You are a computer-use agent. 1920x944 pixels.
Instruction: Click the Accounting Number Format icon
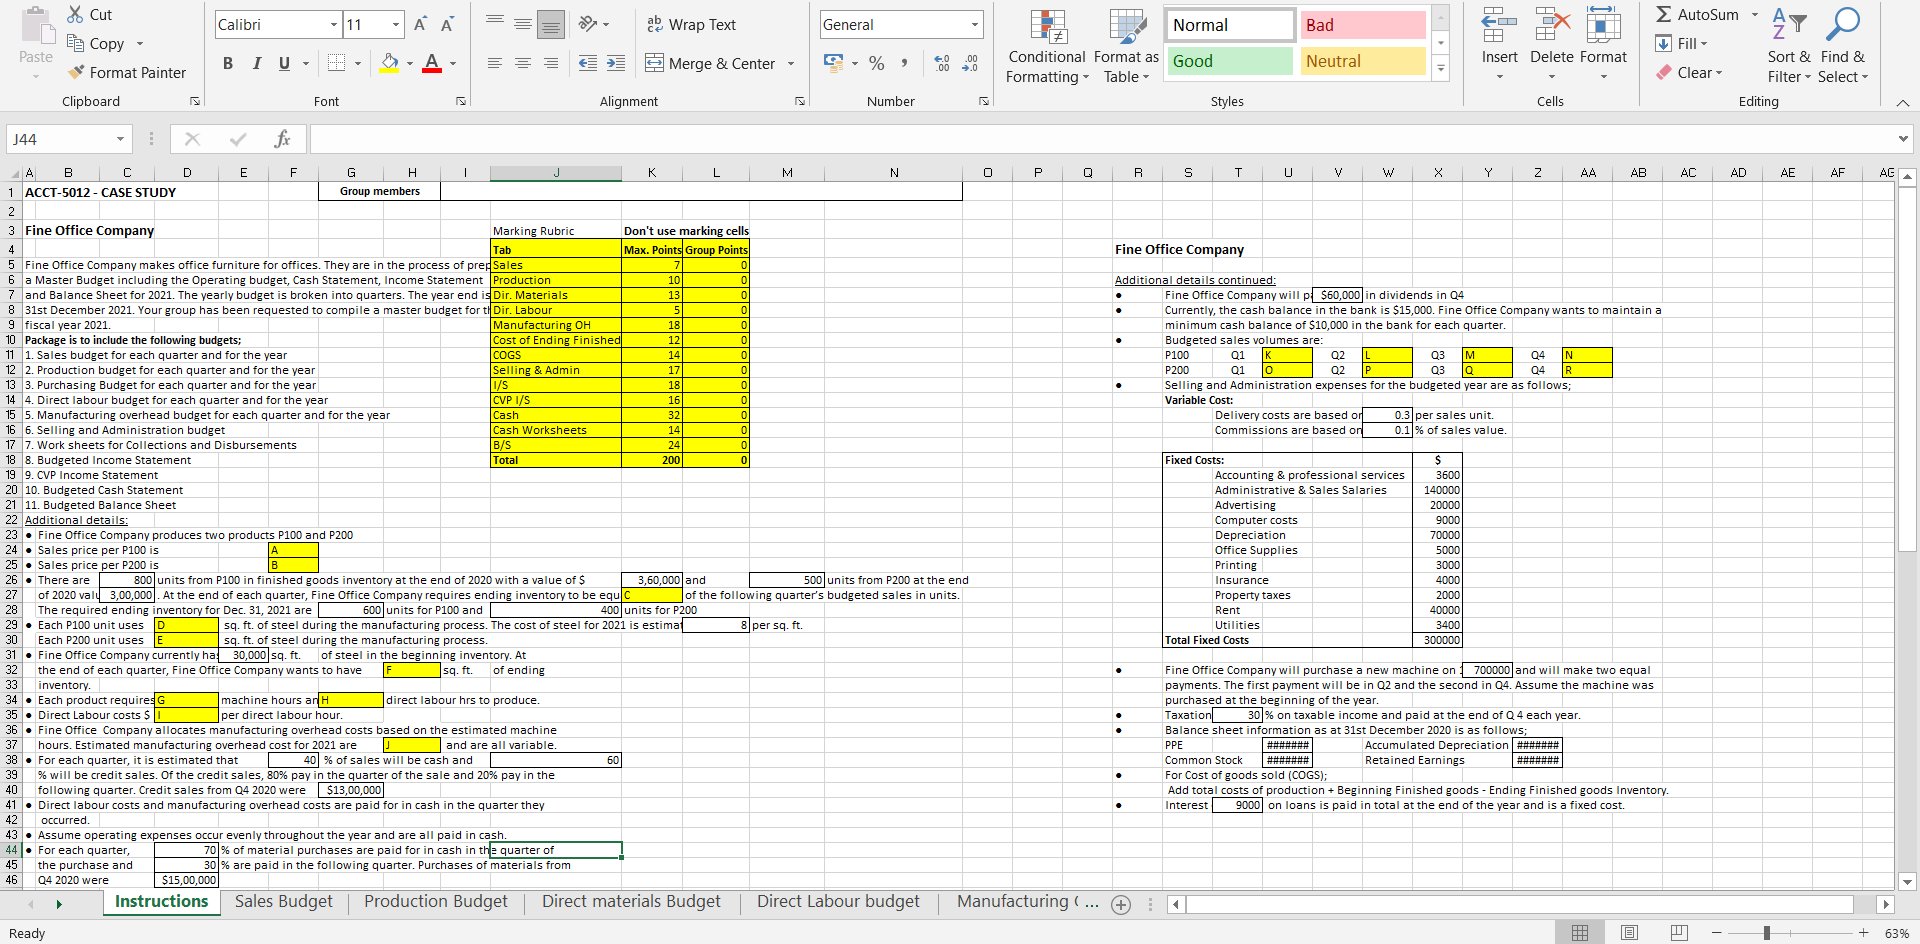(833, 63)
